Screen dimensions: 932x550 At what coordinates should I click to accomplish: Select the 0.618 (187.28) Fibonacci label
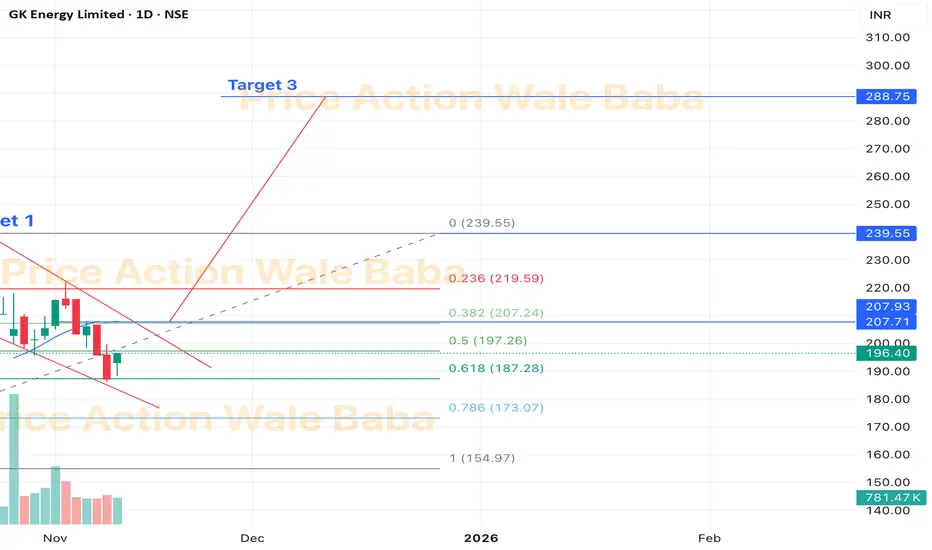coord(496,369)
